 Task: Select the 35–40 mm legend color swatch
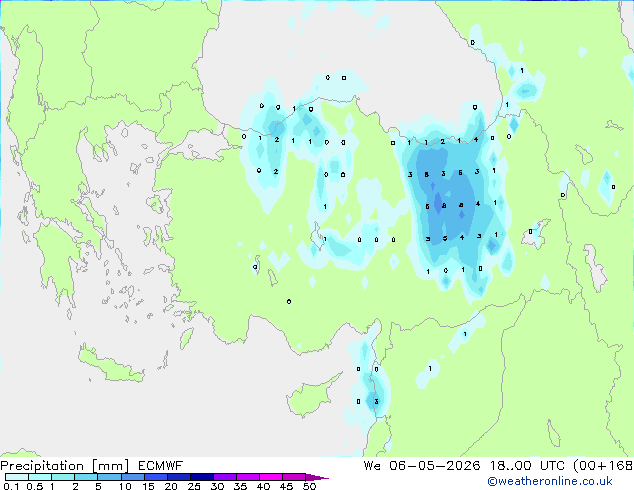click(x=248, y=477)
